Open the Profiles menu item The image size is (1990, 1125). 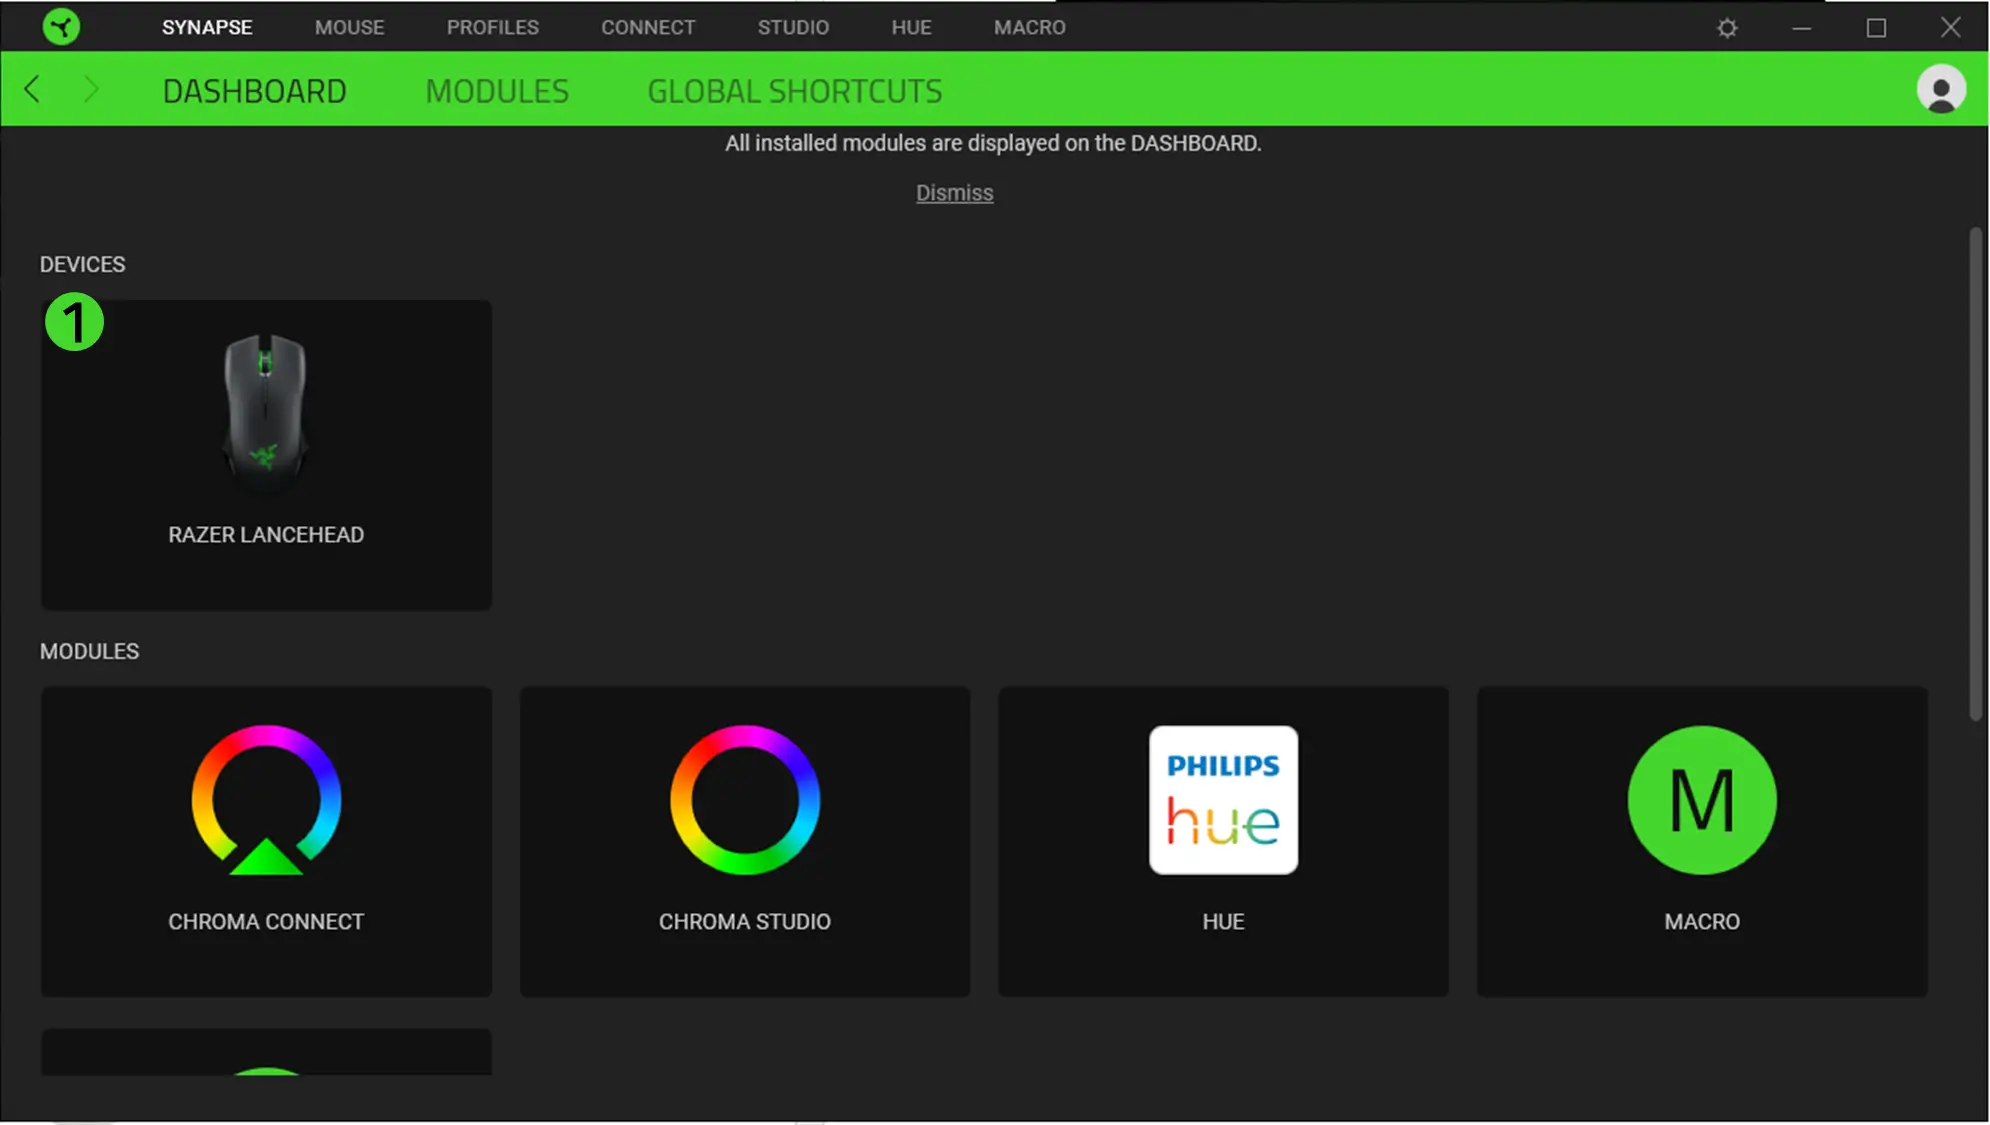492,27
